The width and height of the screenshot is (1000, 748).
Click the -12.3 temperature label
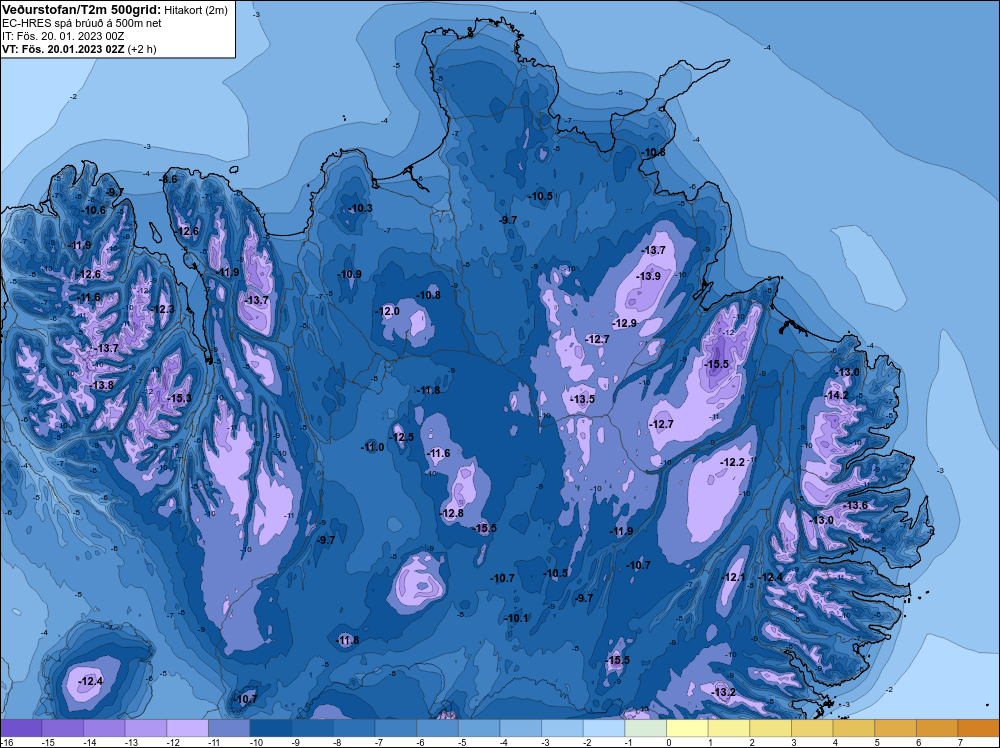pyautogui.click(x=163, y=309)
